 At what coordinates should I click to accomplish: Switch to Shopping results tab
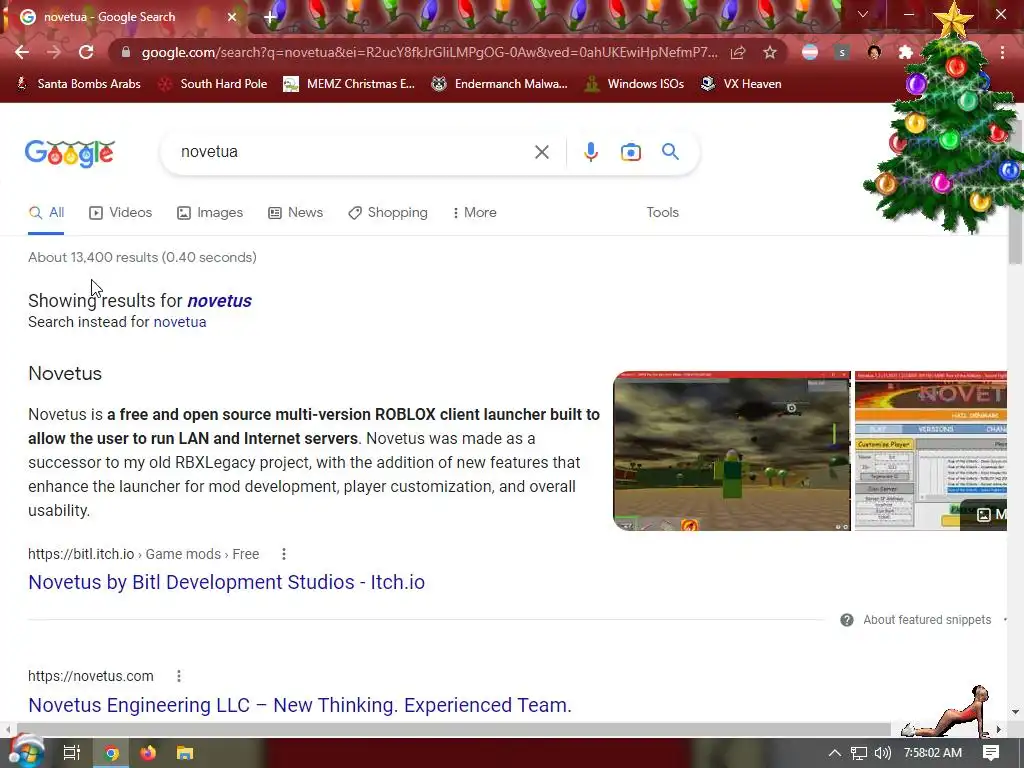tap(388, 213)
